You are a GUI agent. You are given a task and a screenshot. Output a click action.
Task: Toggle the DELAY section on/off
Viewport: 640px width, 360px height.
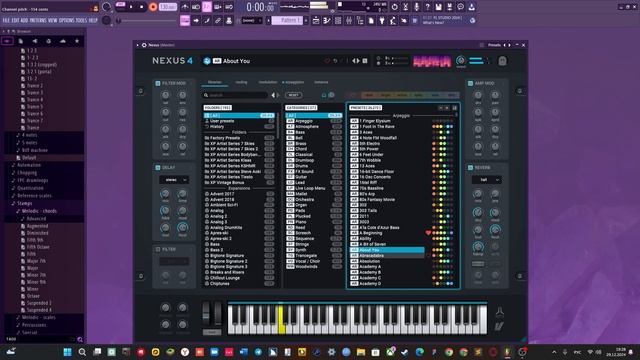point(158,167)
